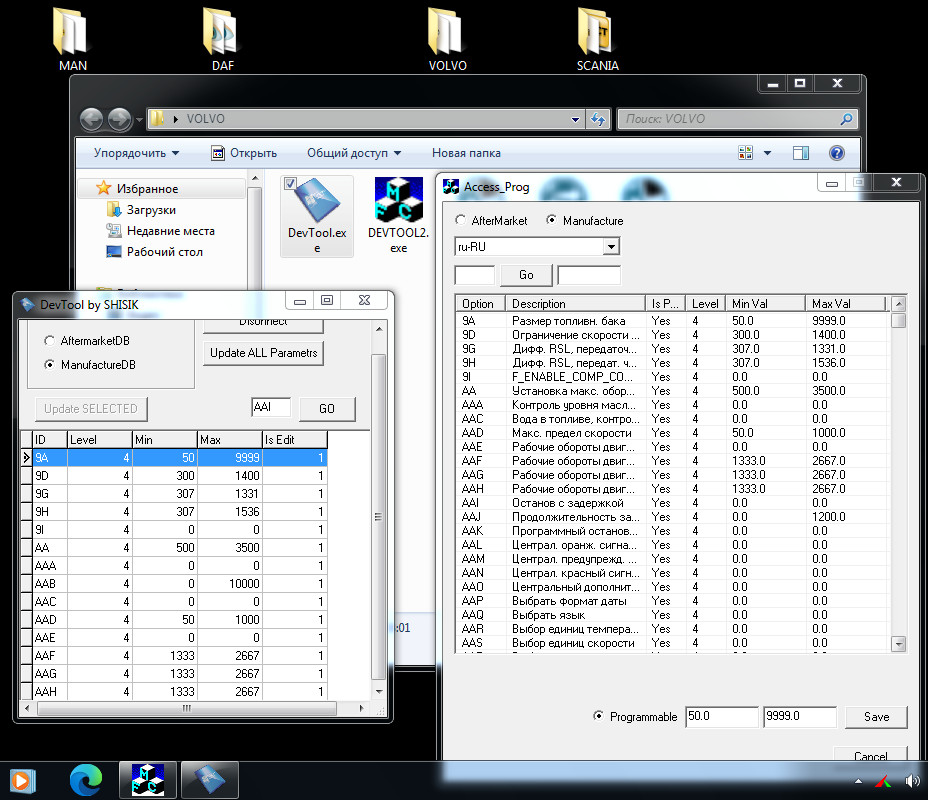The height and width of the screenshot is (800, 928).
Task: Expand the Общий доступ dropdown
Action: click(353, 153)
